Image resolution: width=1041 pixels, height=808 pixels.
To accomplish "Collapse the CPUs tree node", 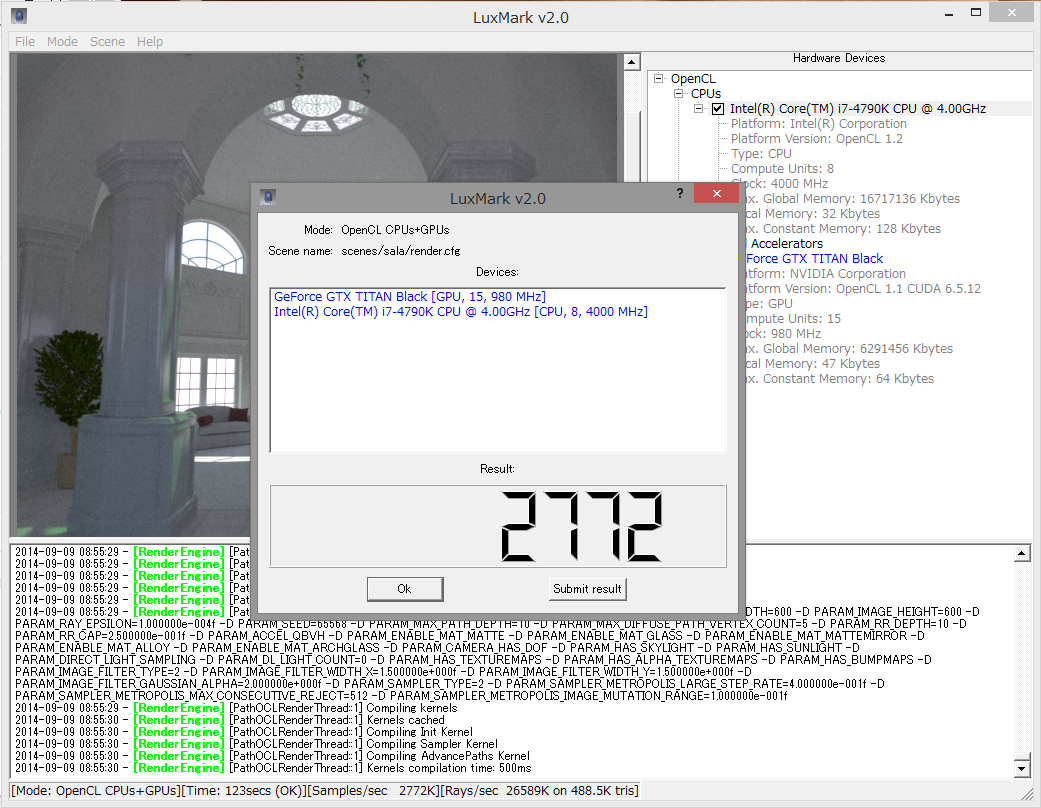I will pos(678,94).
